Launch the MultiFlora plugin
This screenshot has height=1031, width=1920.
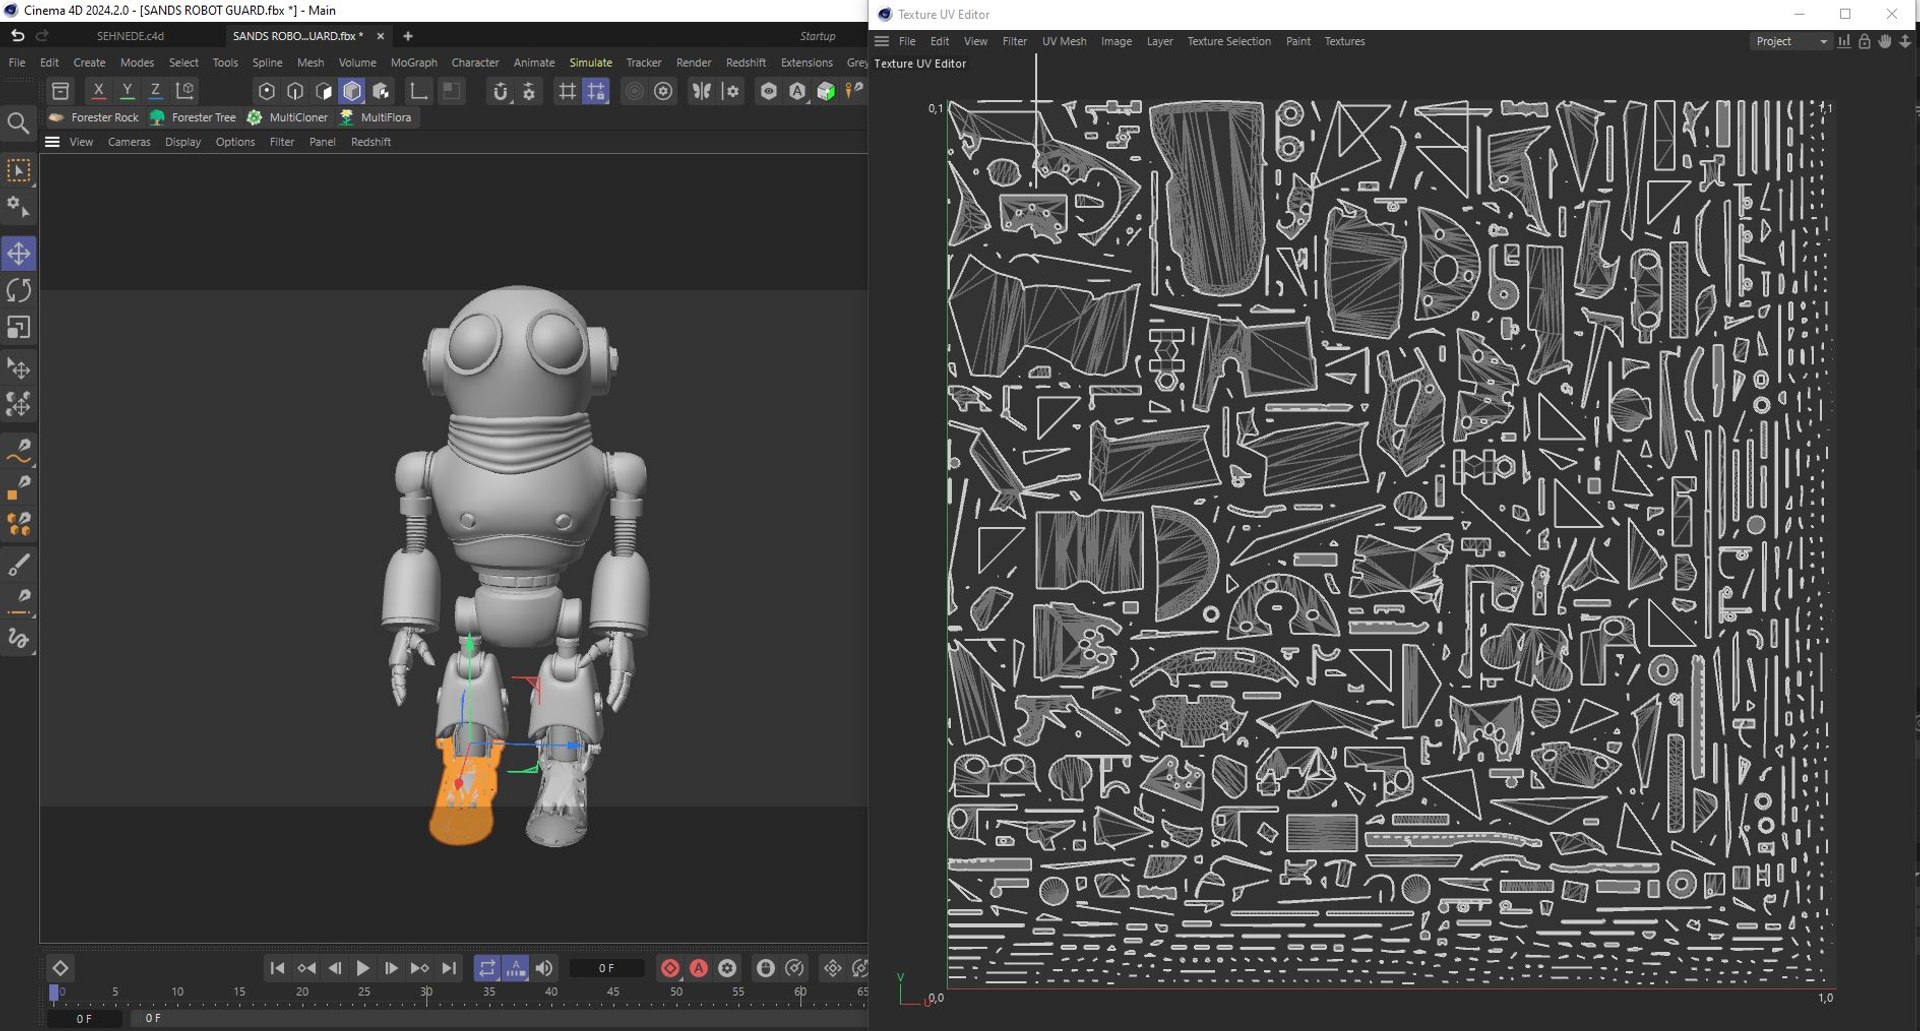(x=375, y=118)
